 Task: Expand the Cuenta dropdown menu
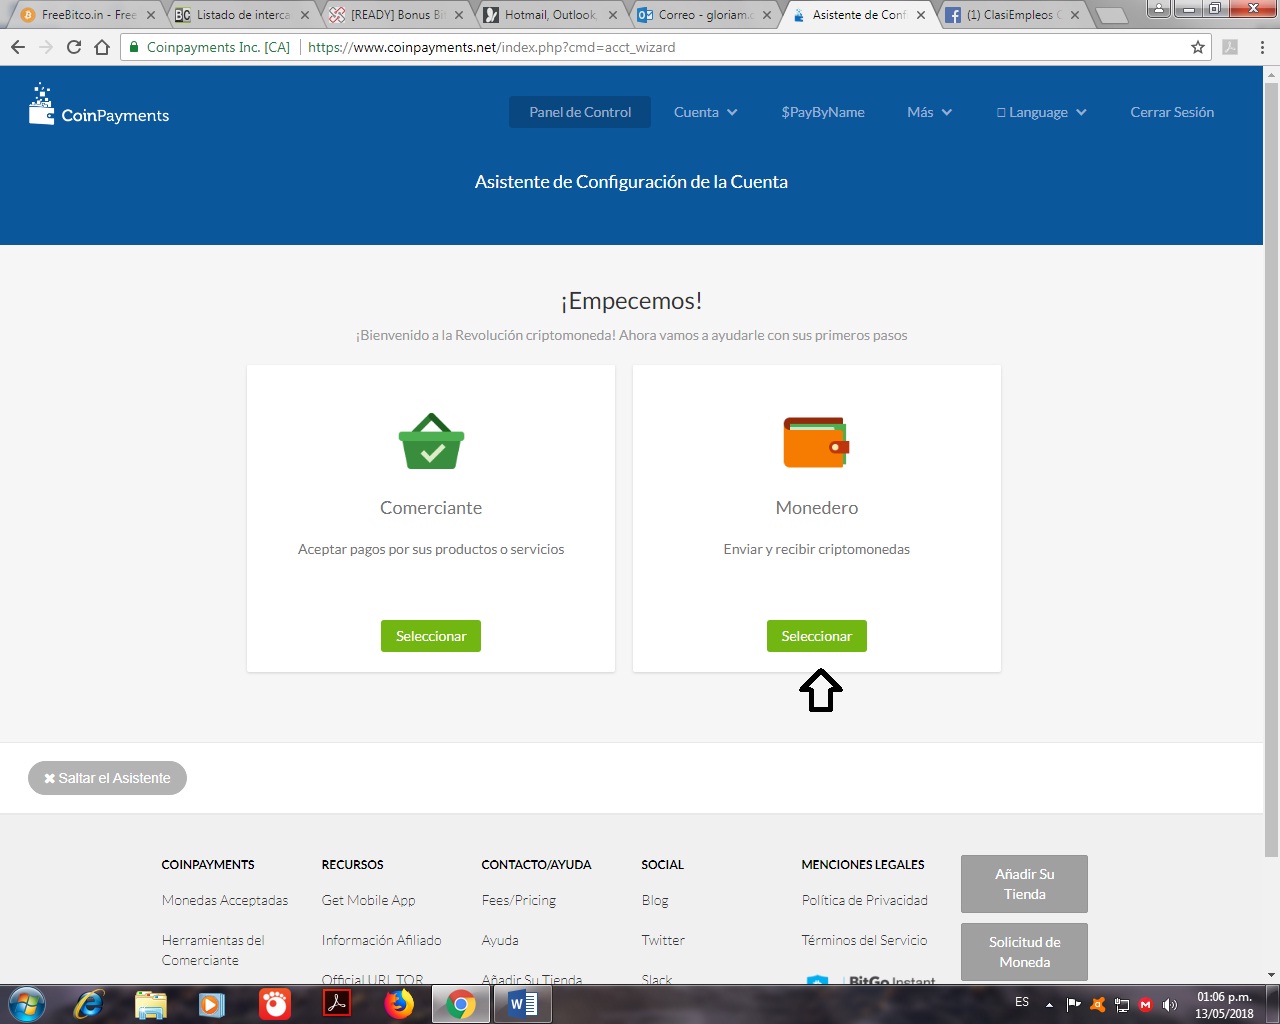coord(705,112)
